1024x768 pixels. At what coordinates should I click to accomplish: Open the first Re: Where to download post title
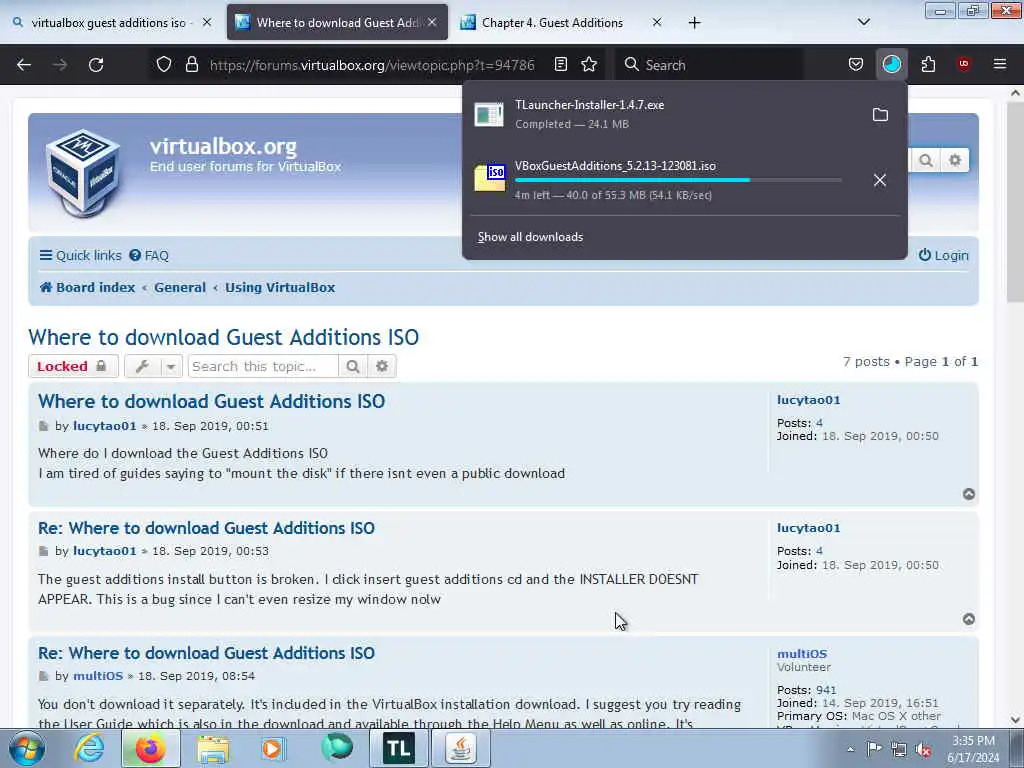[206, 528]
